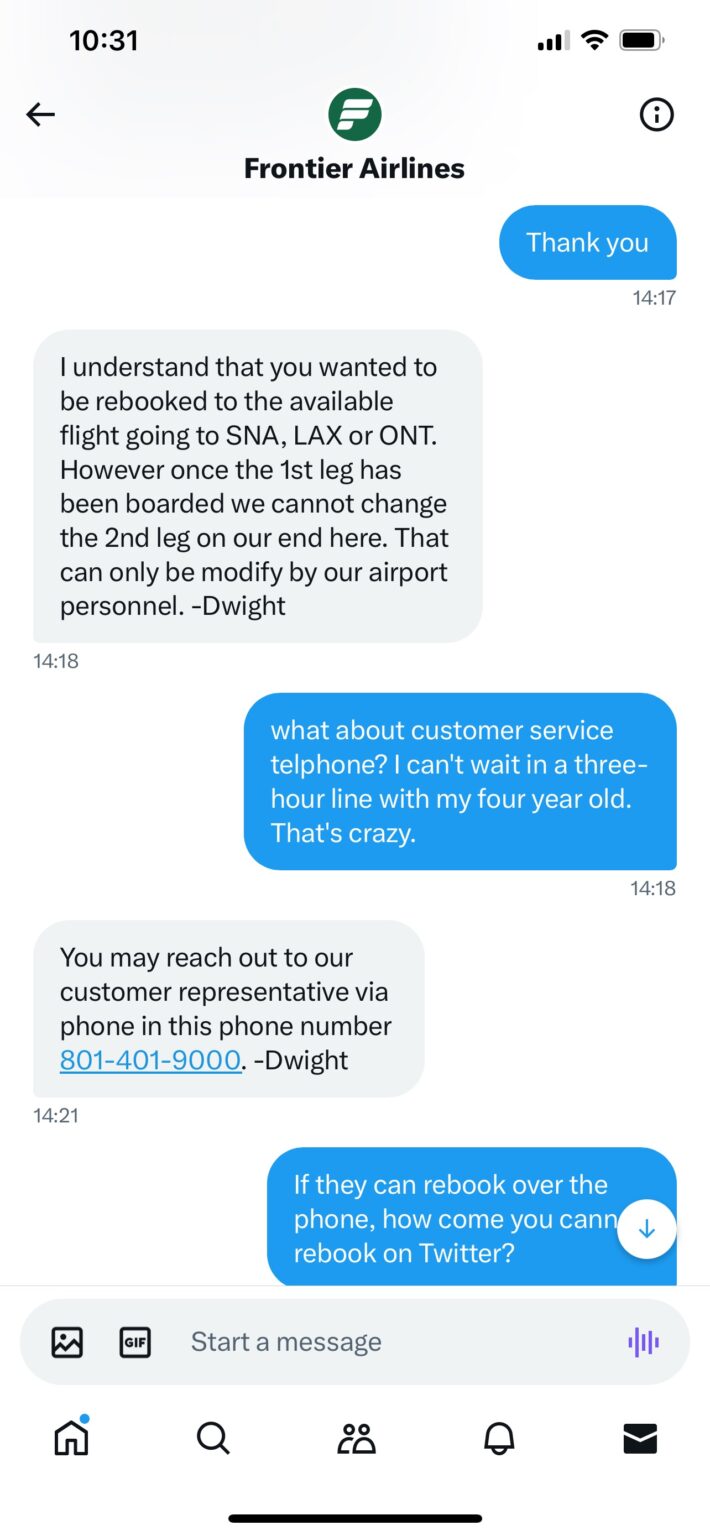Select the 14:18 customer service question bubble
This screenshot has height=1536, width=710.
tap(459, 781)
